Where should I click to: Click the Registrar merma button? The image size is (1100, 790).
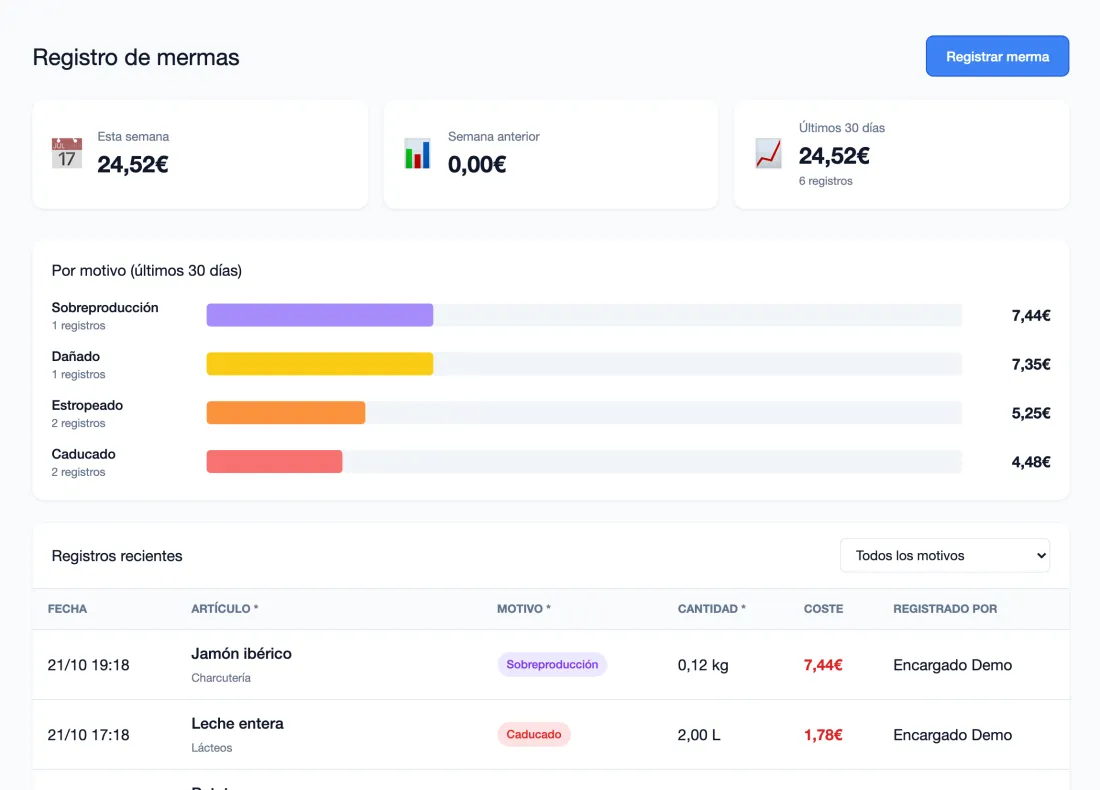click(998, 56)
